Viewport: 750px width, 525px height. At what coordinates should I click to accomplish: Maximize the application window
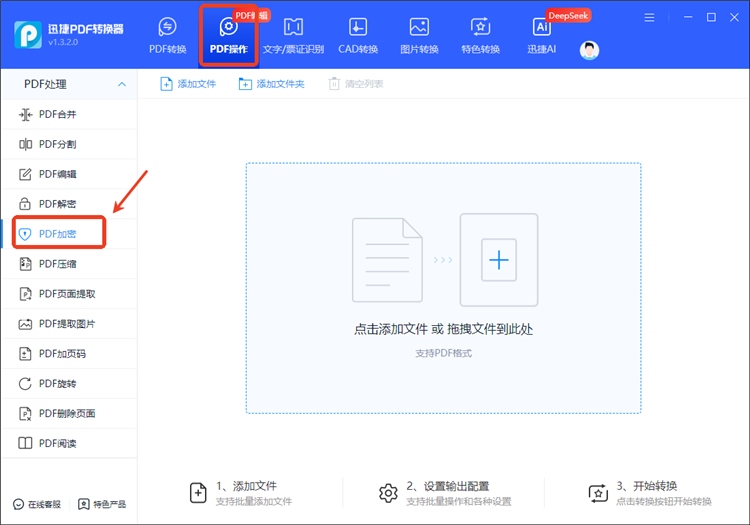coord(711,17)
